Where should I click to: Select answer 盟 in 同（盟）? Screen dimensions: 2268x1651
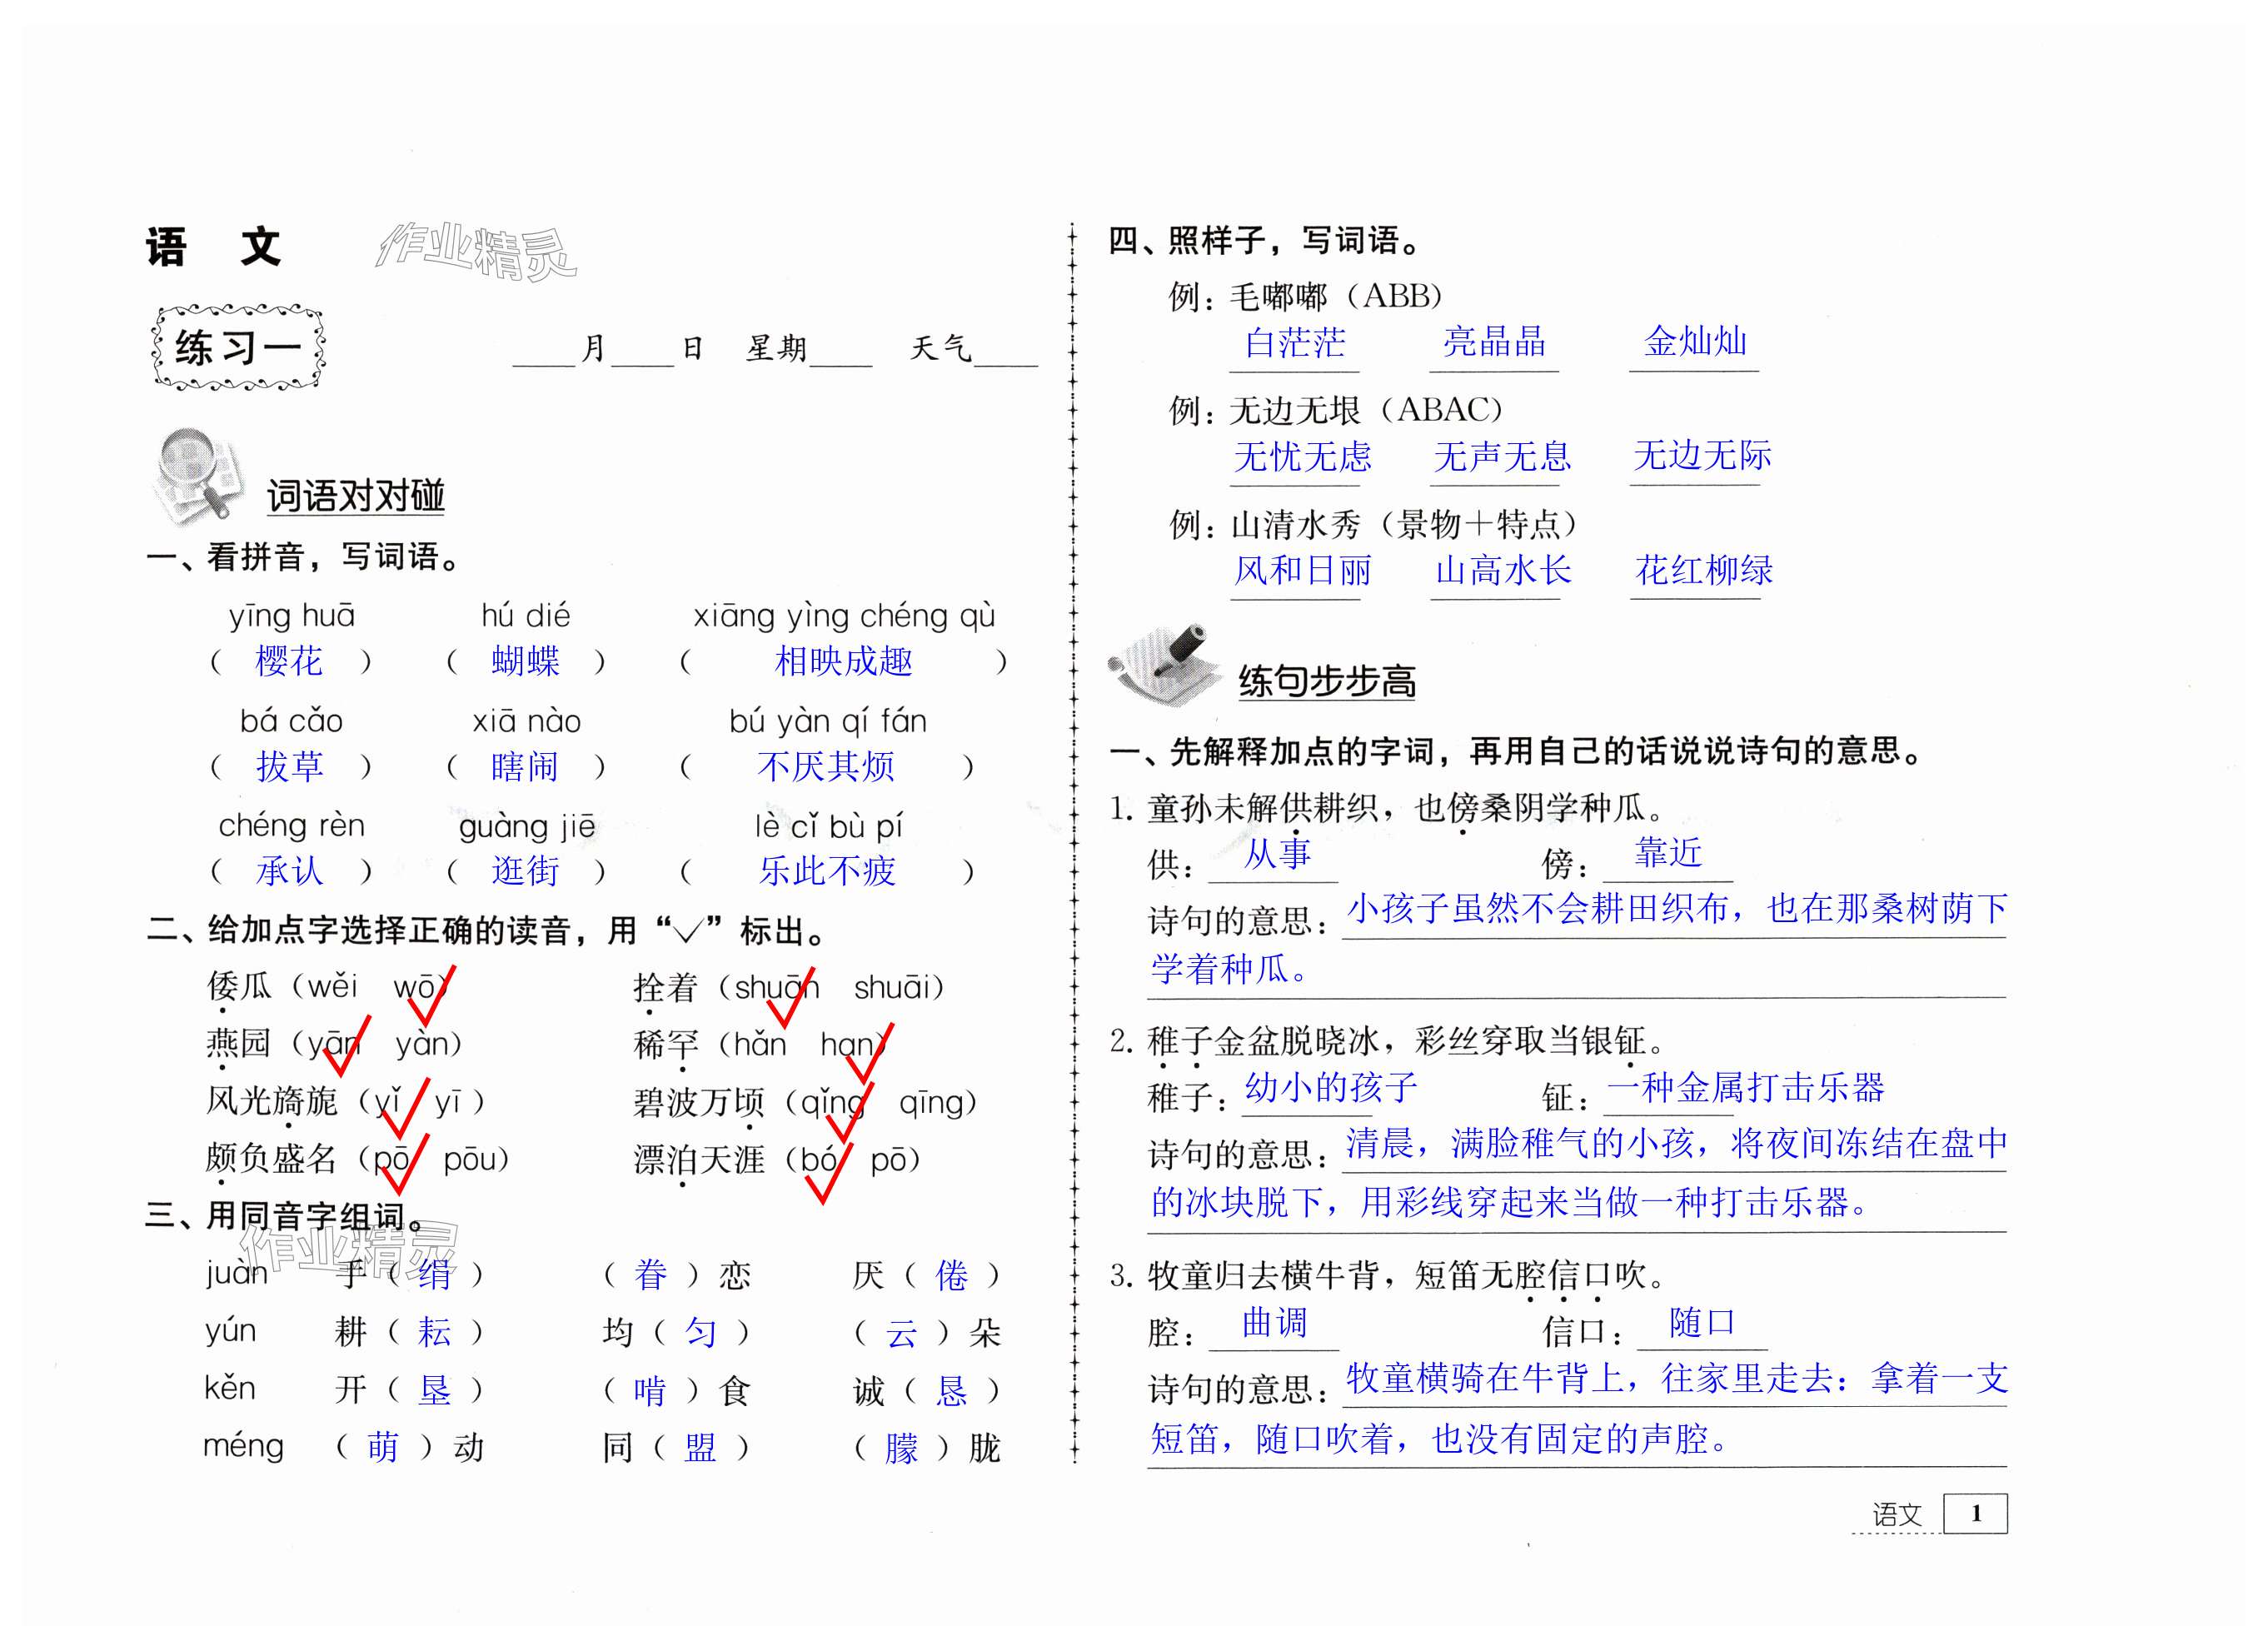coord(700,1447)
